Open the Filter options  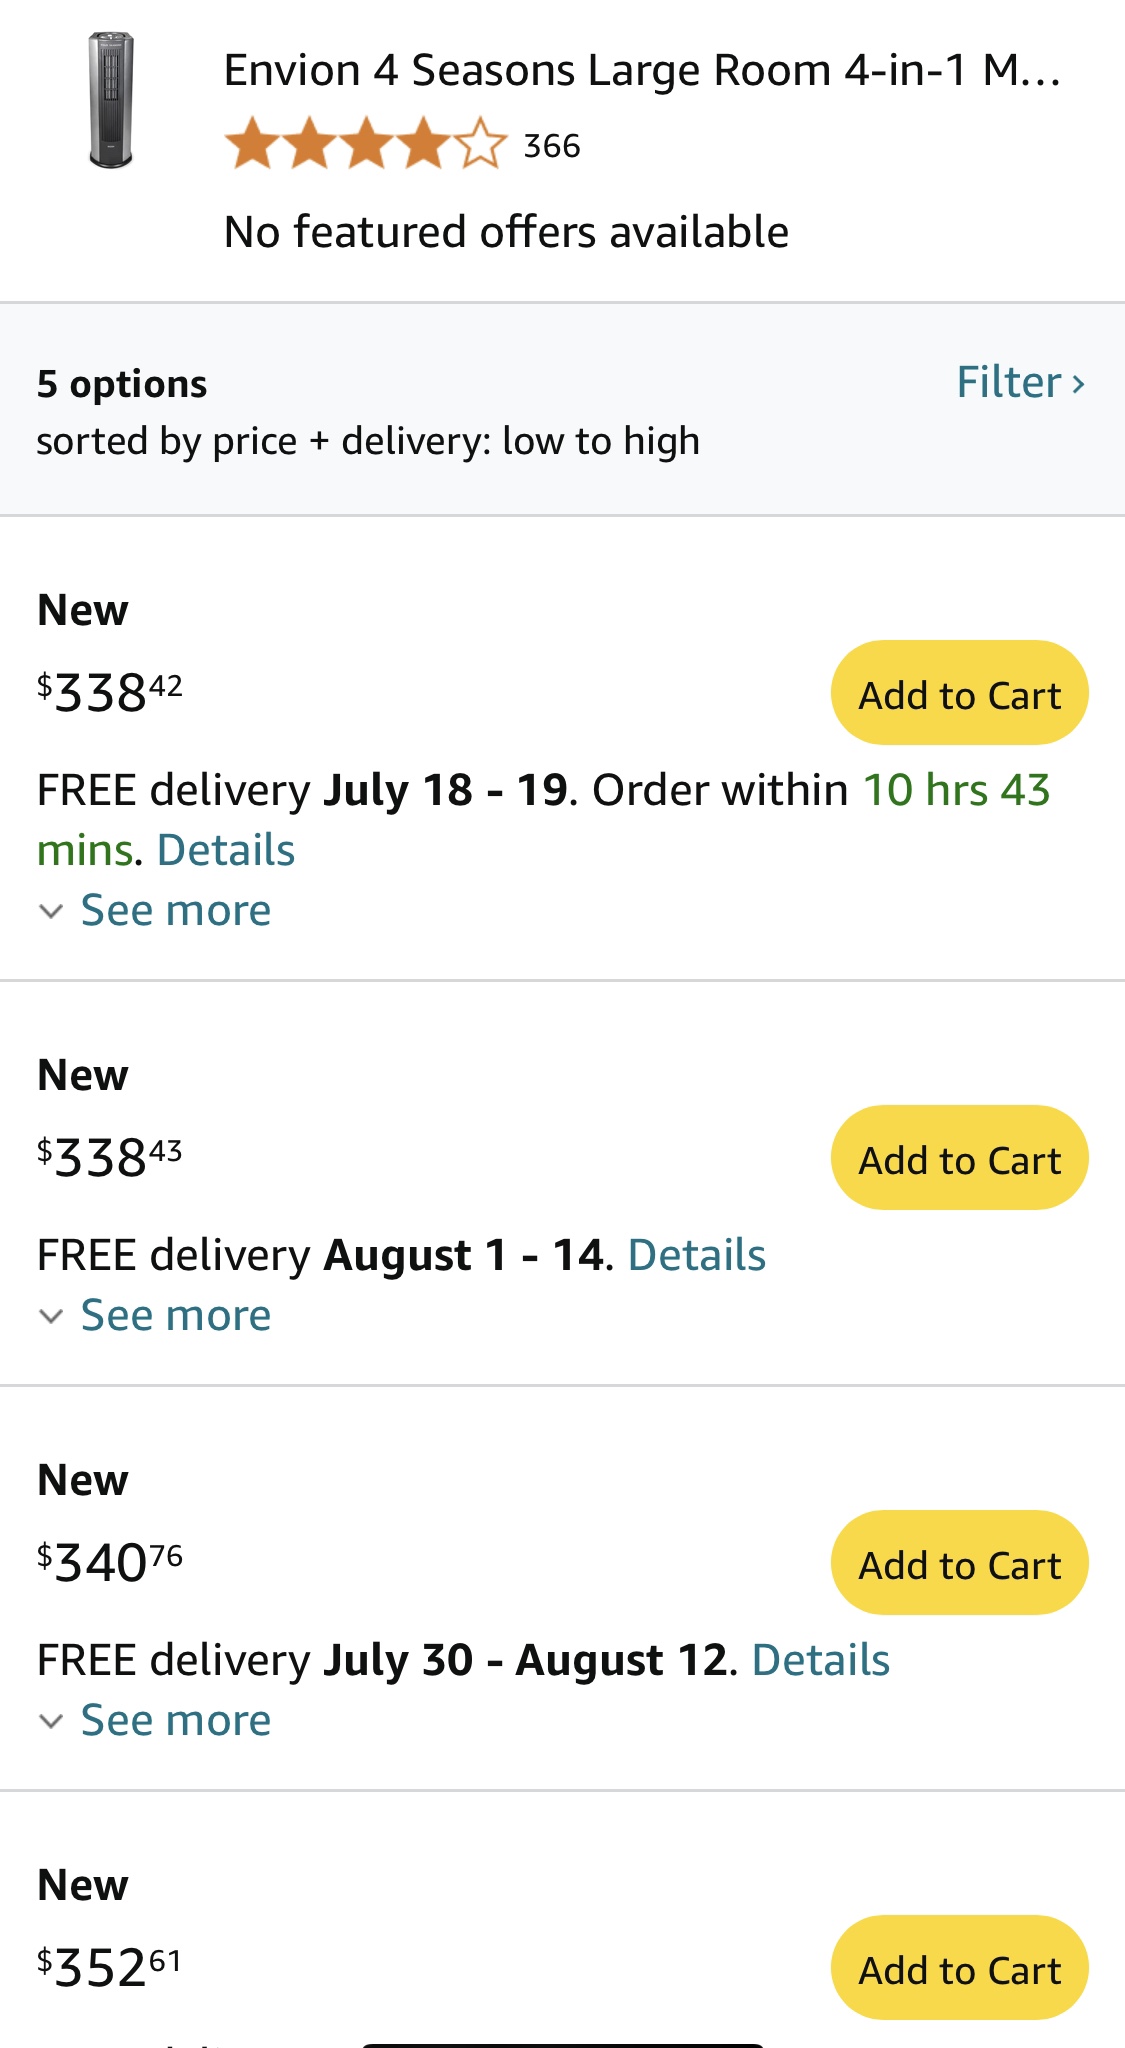pos(1009,382)
